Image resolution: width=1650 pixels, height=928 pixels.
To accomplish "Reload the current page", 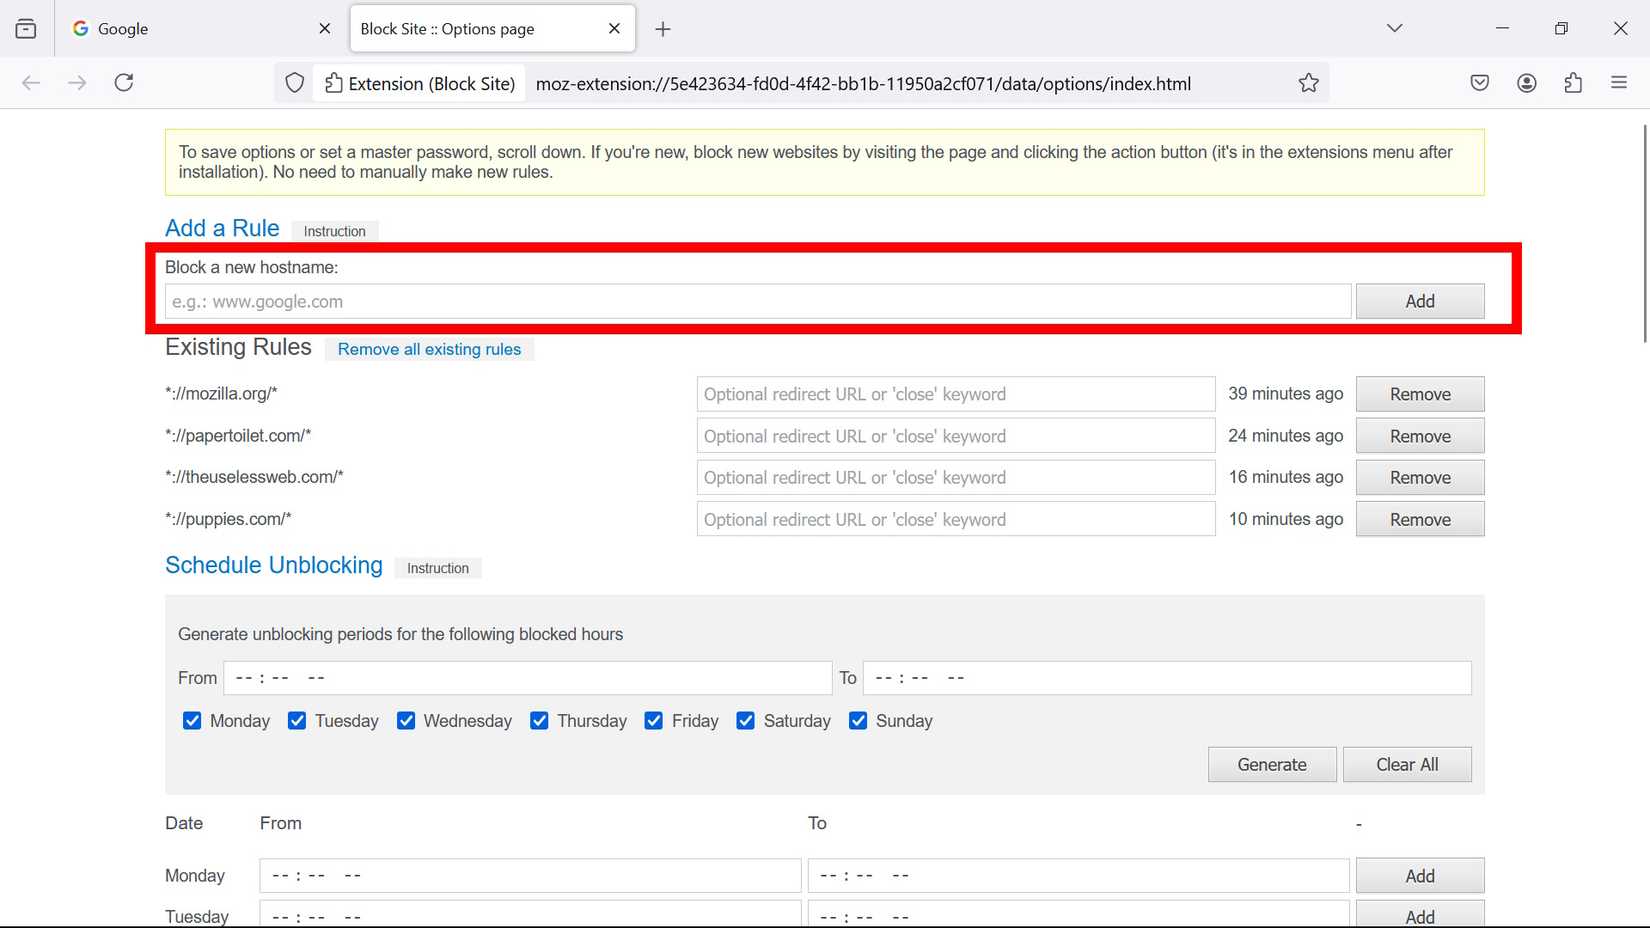I will coord(124,83).
